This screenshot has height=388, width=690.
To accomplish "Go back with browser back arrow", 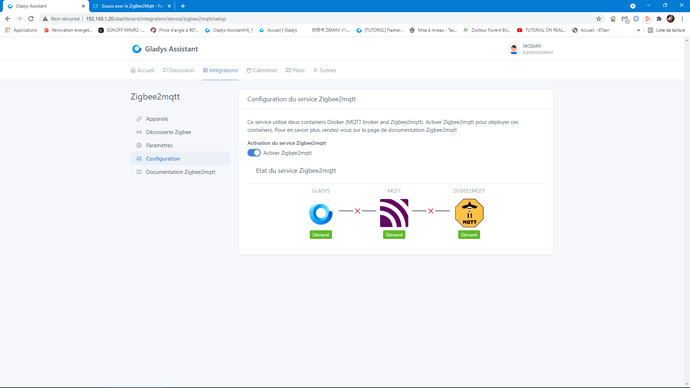I will tap(7, 19).
